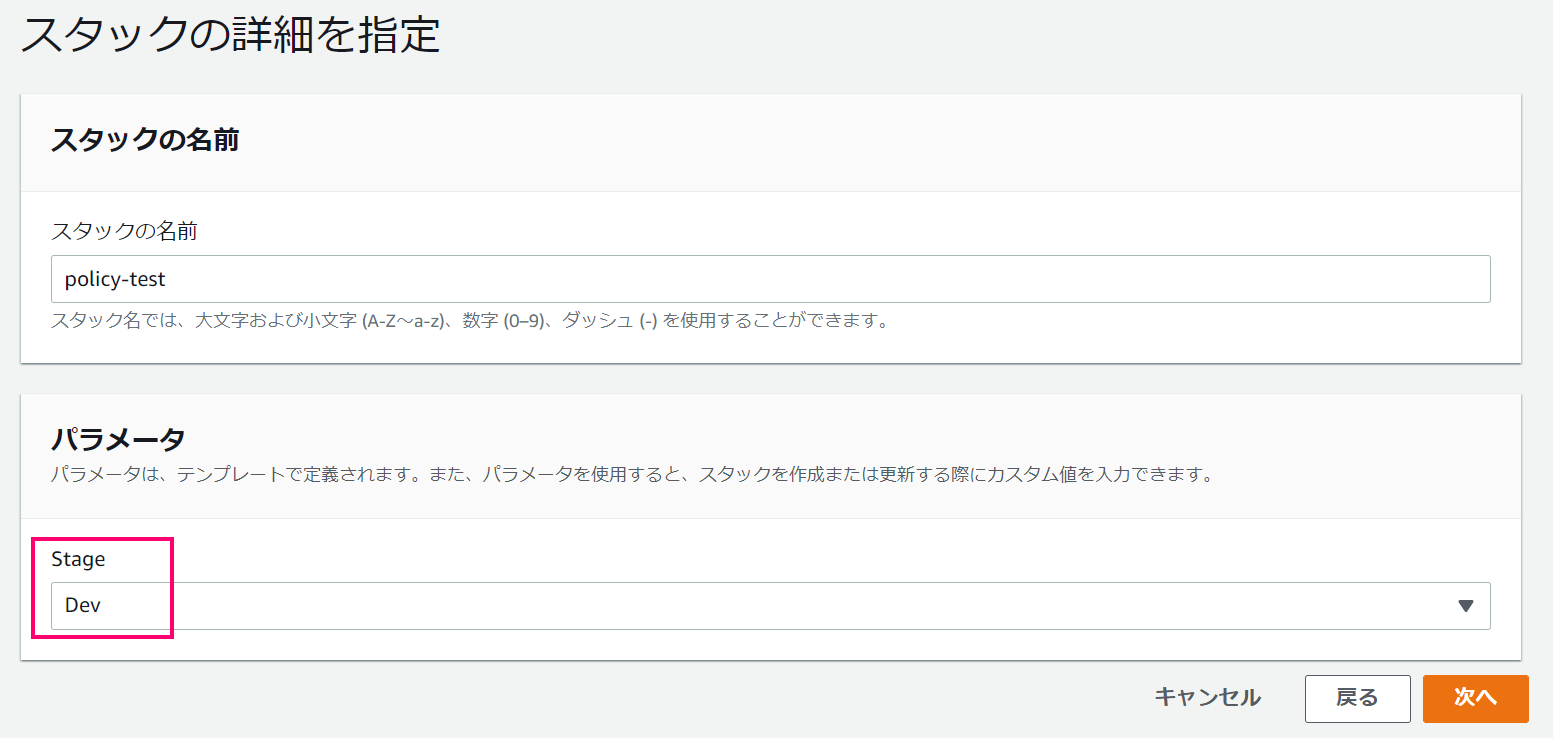Click the pink highlight box around Stage
This screenshot has width=1553, height=738.
click(104, 587)
